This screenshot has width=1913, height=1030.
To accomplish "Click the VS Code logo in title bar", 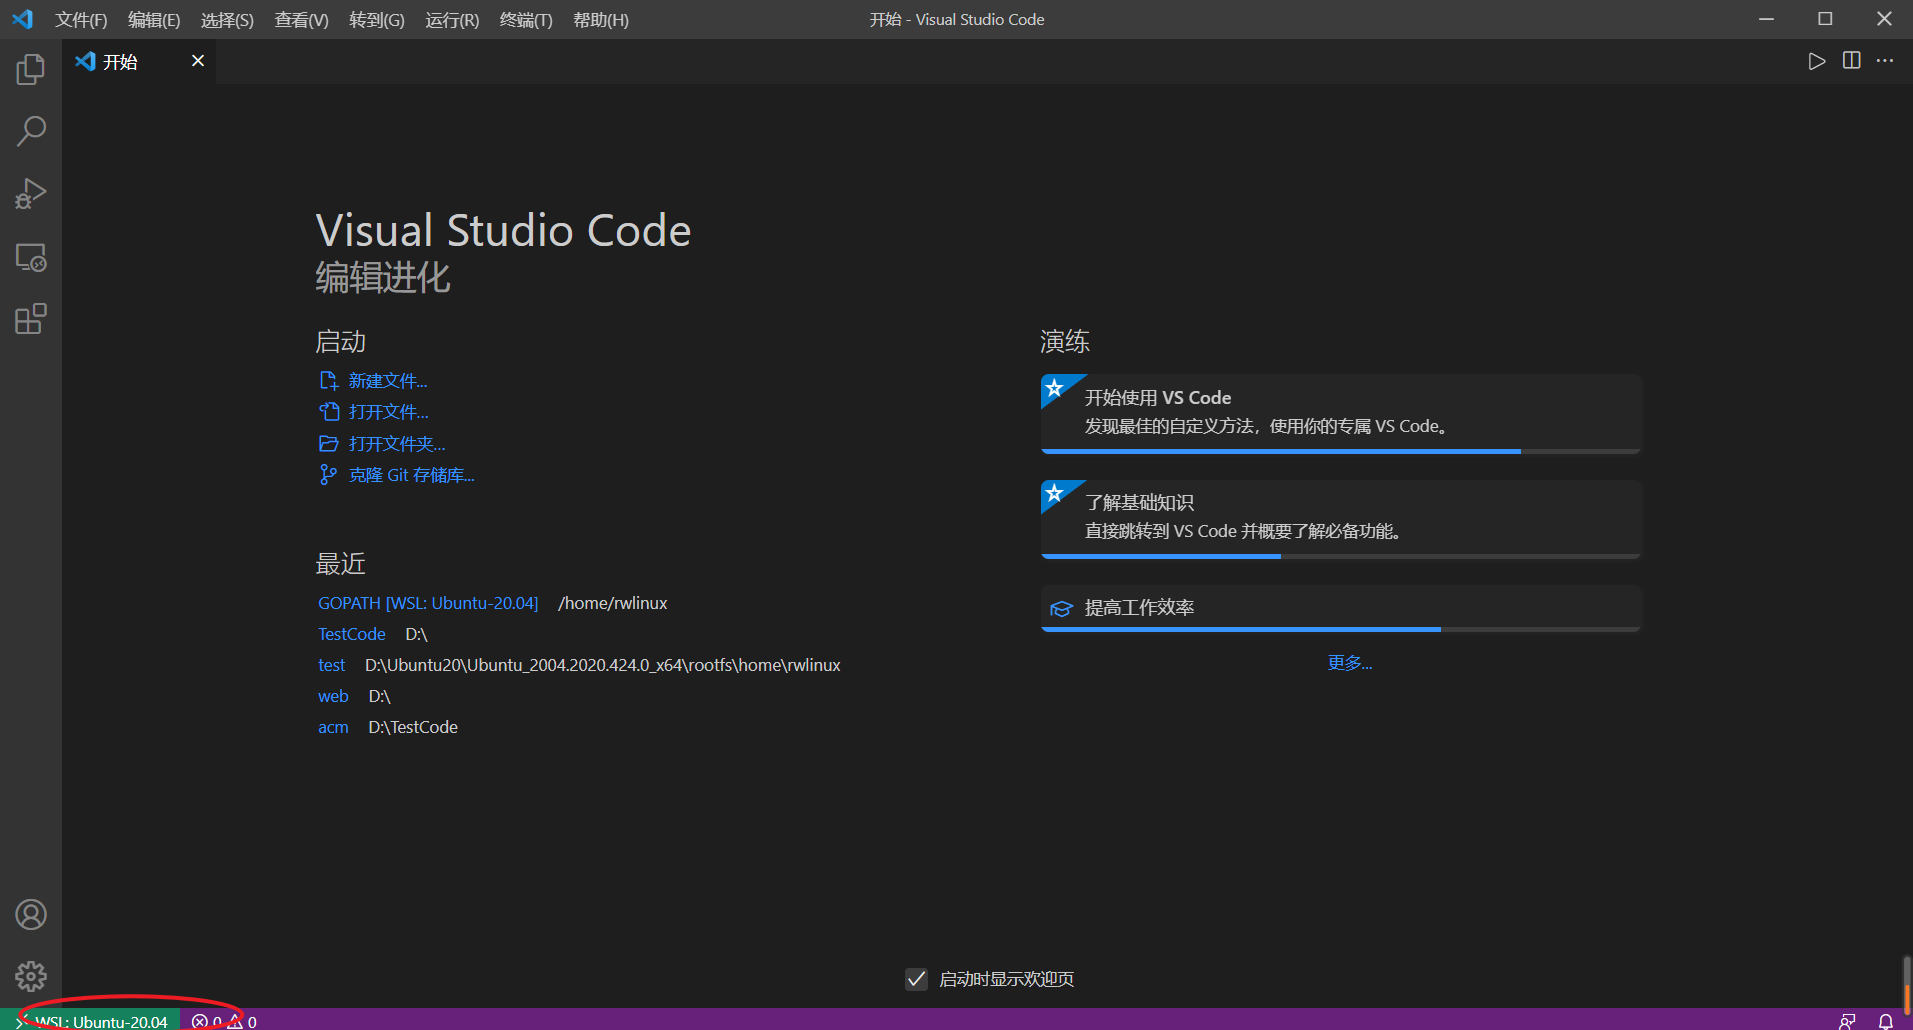I will [23, 19].
